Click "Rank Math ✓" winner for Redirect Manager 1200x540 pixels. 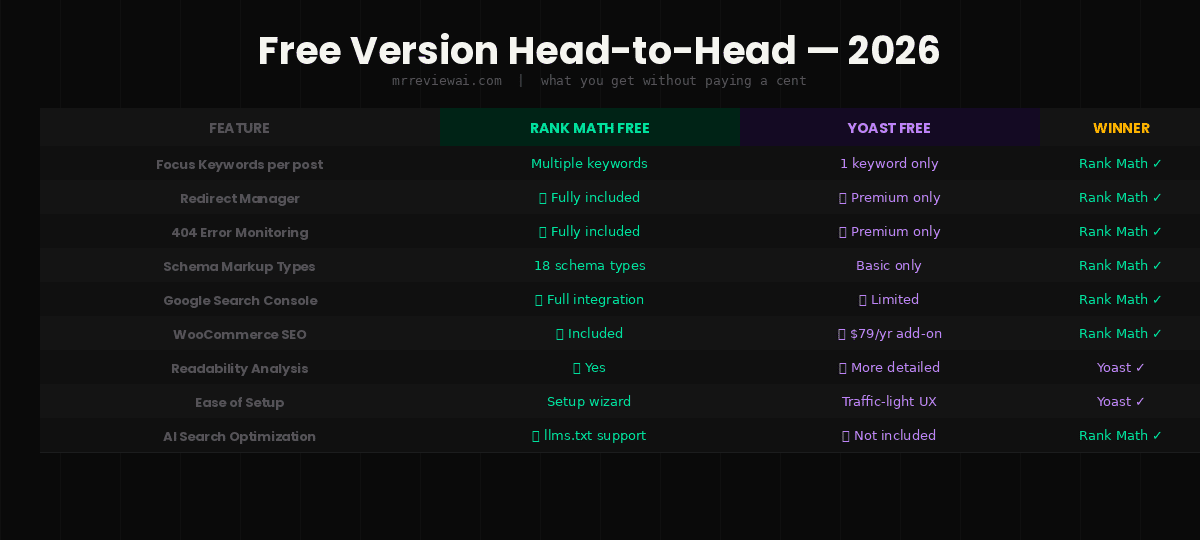pos(1120,197)
